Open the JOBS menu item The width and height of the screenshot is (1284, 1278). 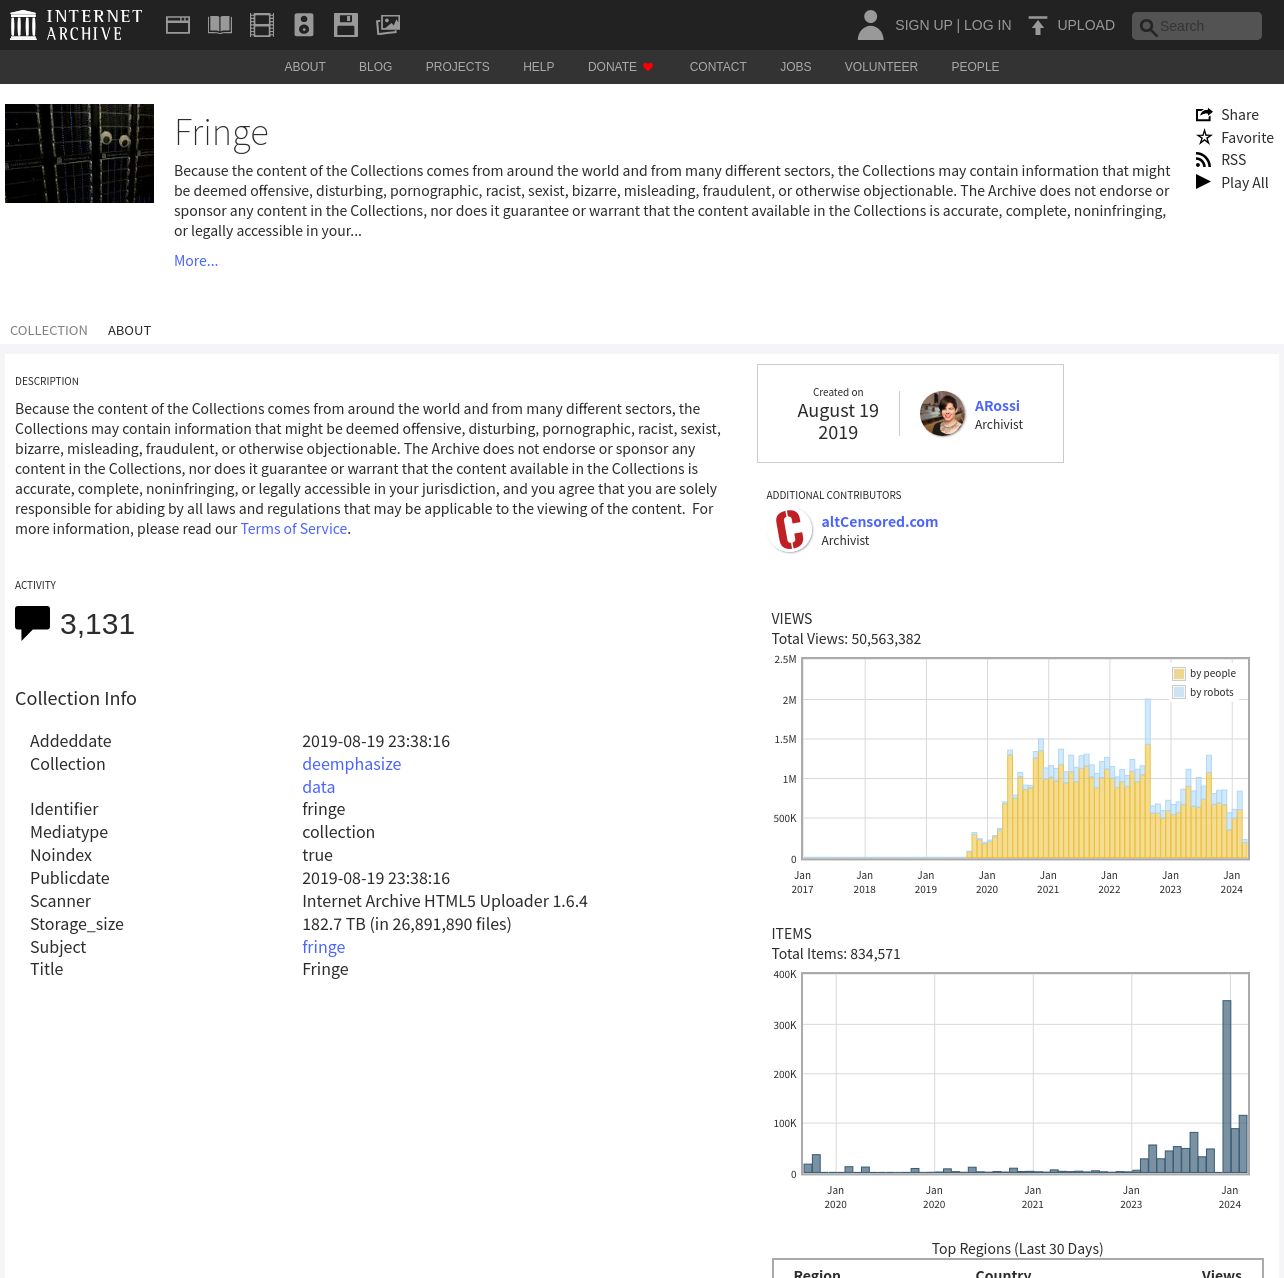(796, 67)
